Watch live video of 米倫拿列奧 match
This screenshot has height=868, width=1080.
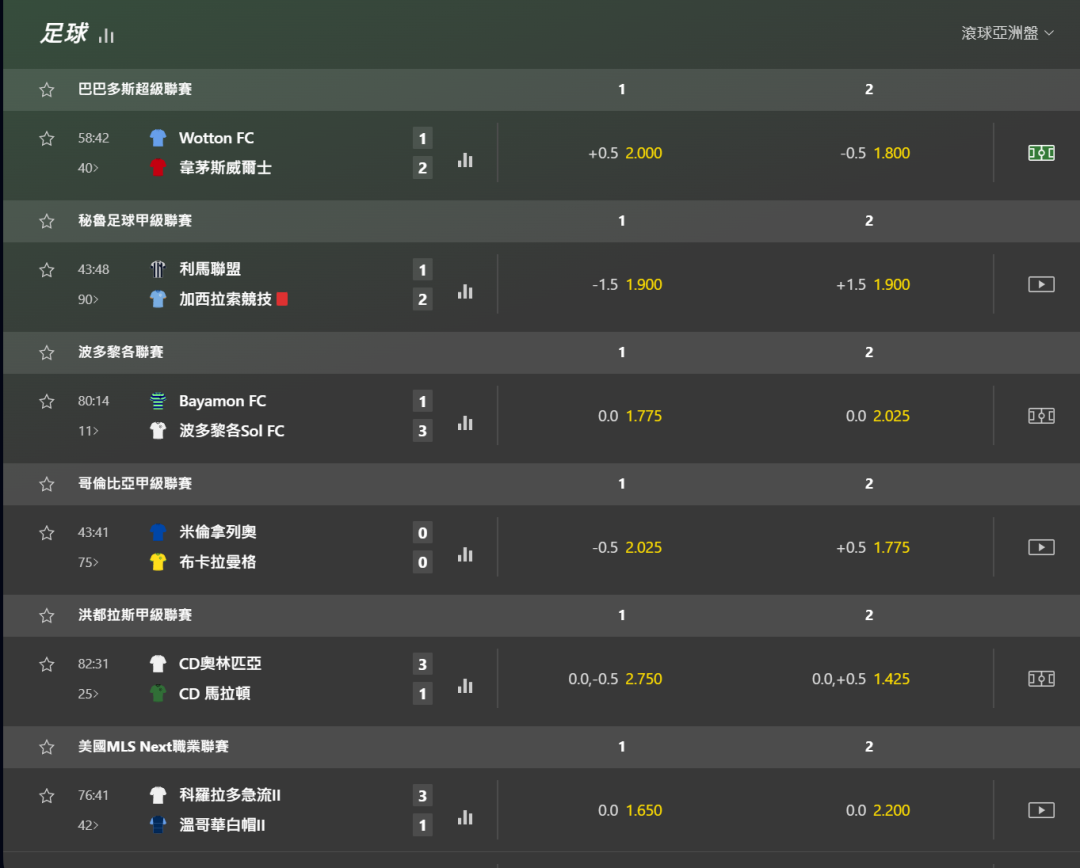click(1041, 547)
